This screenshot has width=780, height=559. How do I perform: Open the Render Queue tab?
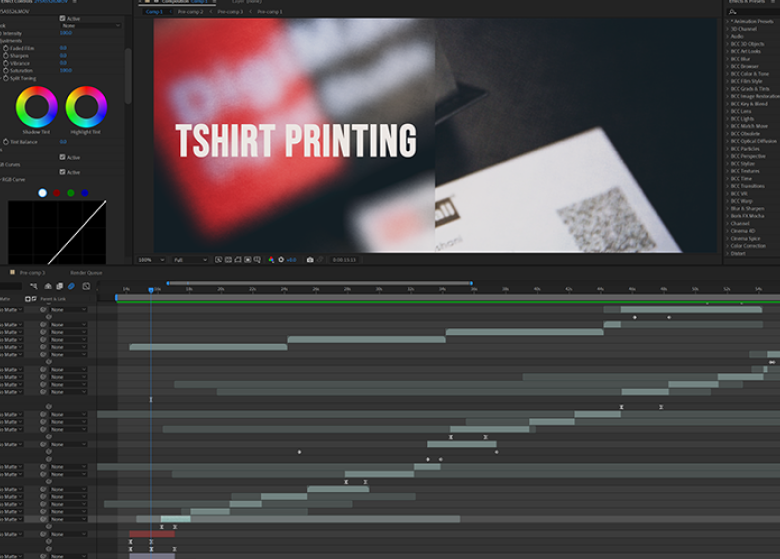(86, 272)
